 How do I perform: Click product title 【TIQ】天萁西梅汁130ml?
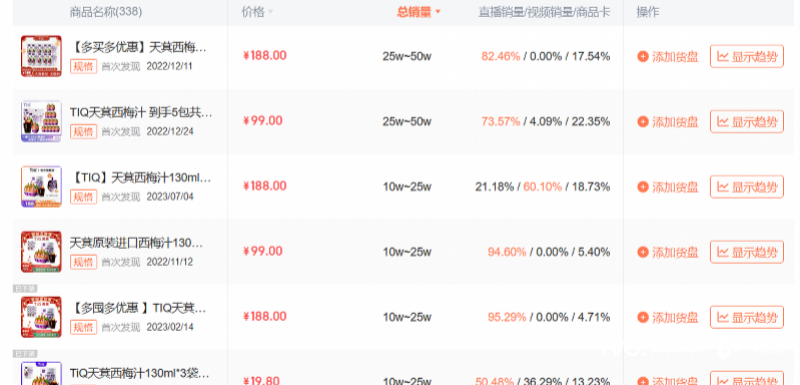point(140,178)
